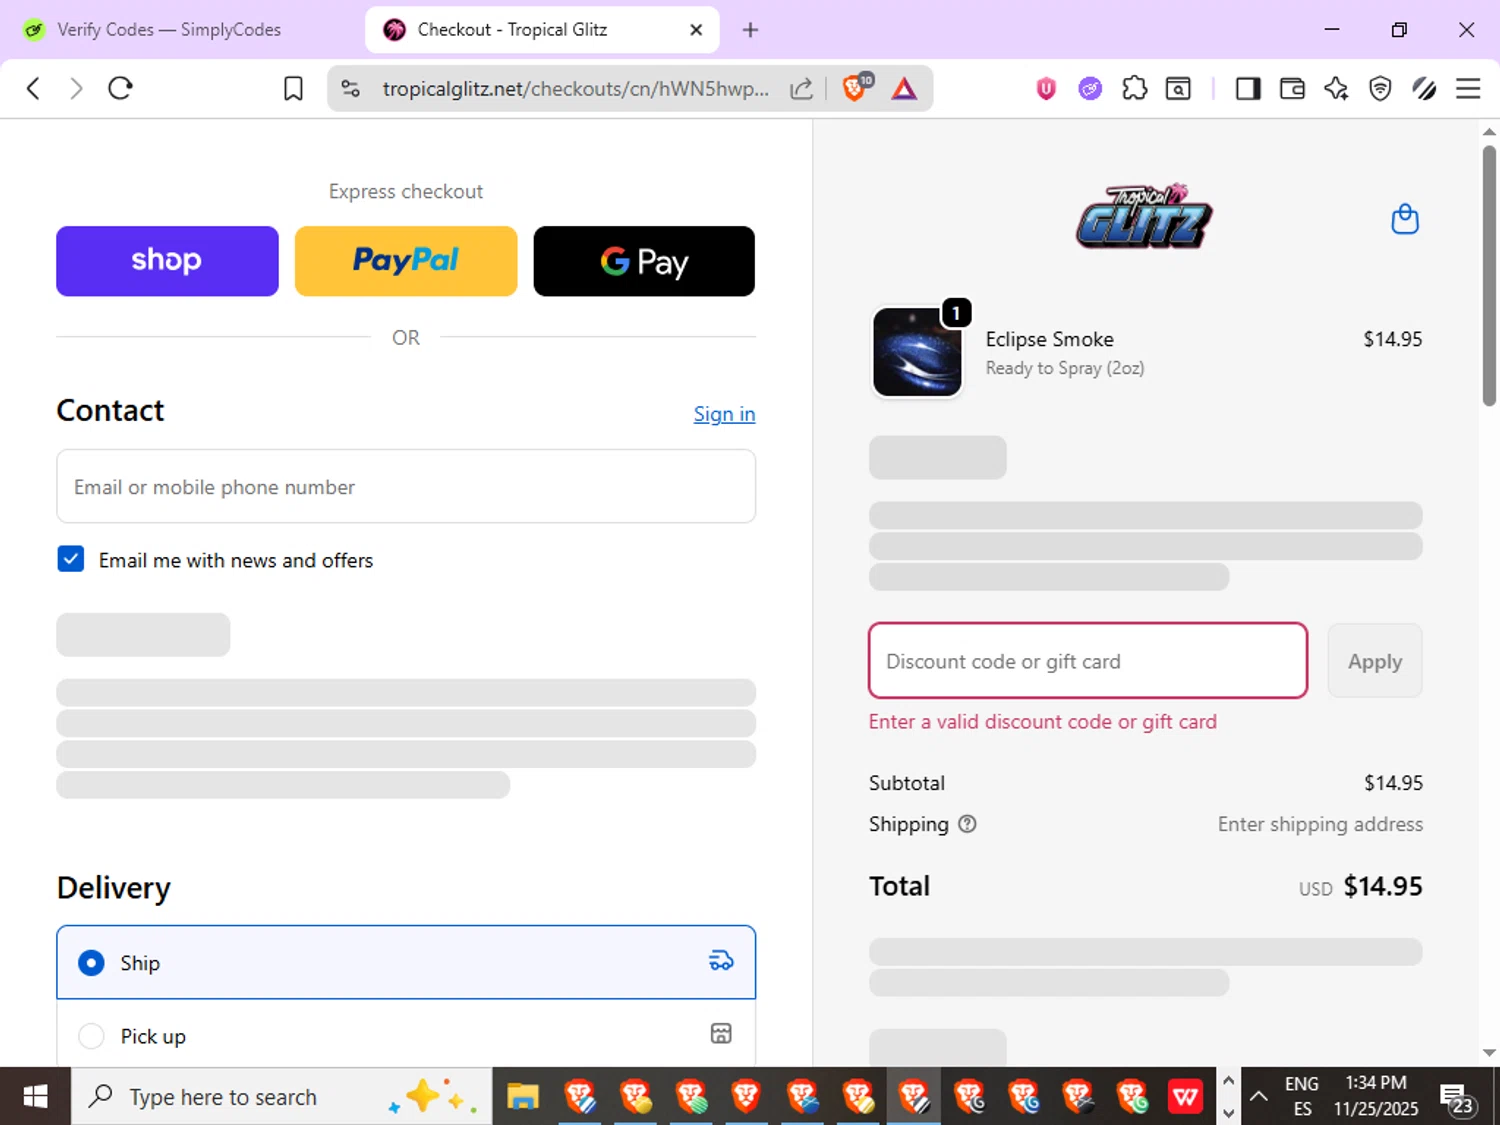Open the cart bag icon

1405,219
